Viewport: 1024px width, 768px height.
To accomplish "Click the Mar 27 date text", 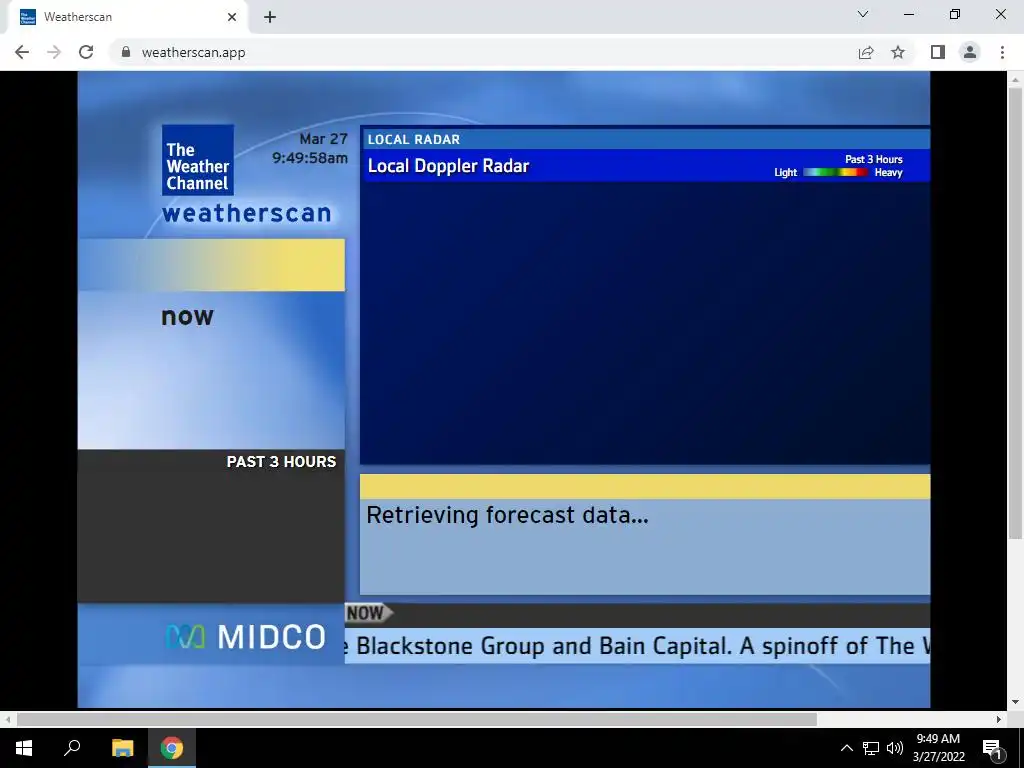I will pos(323,139).
